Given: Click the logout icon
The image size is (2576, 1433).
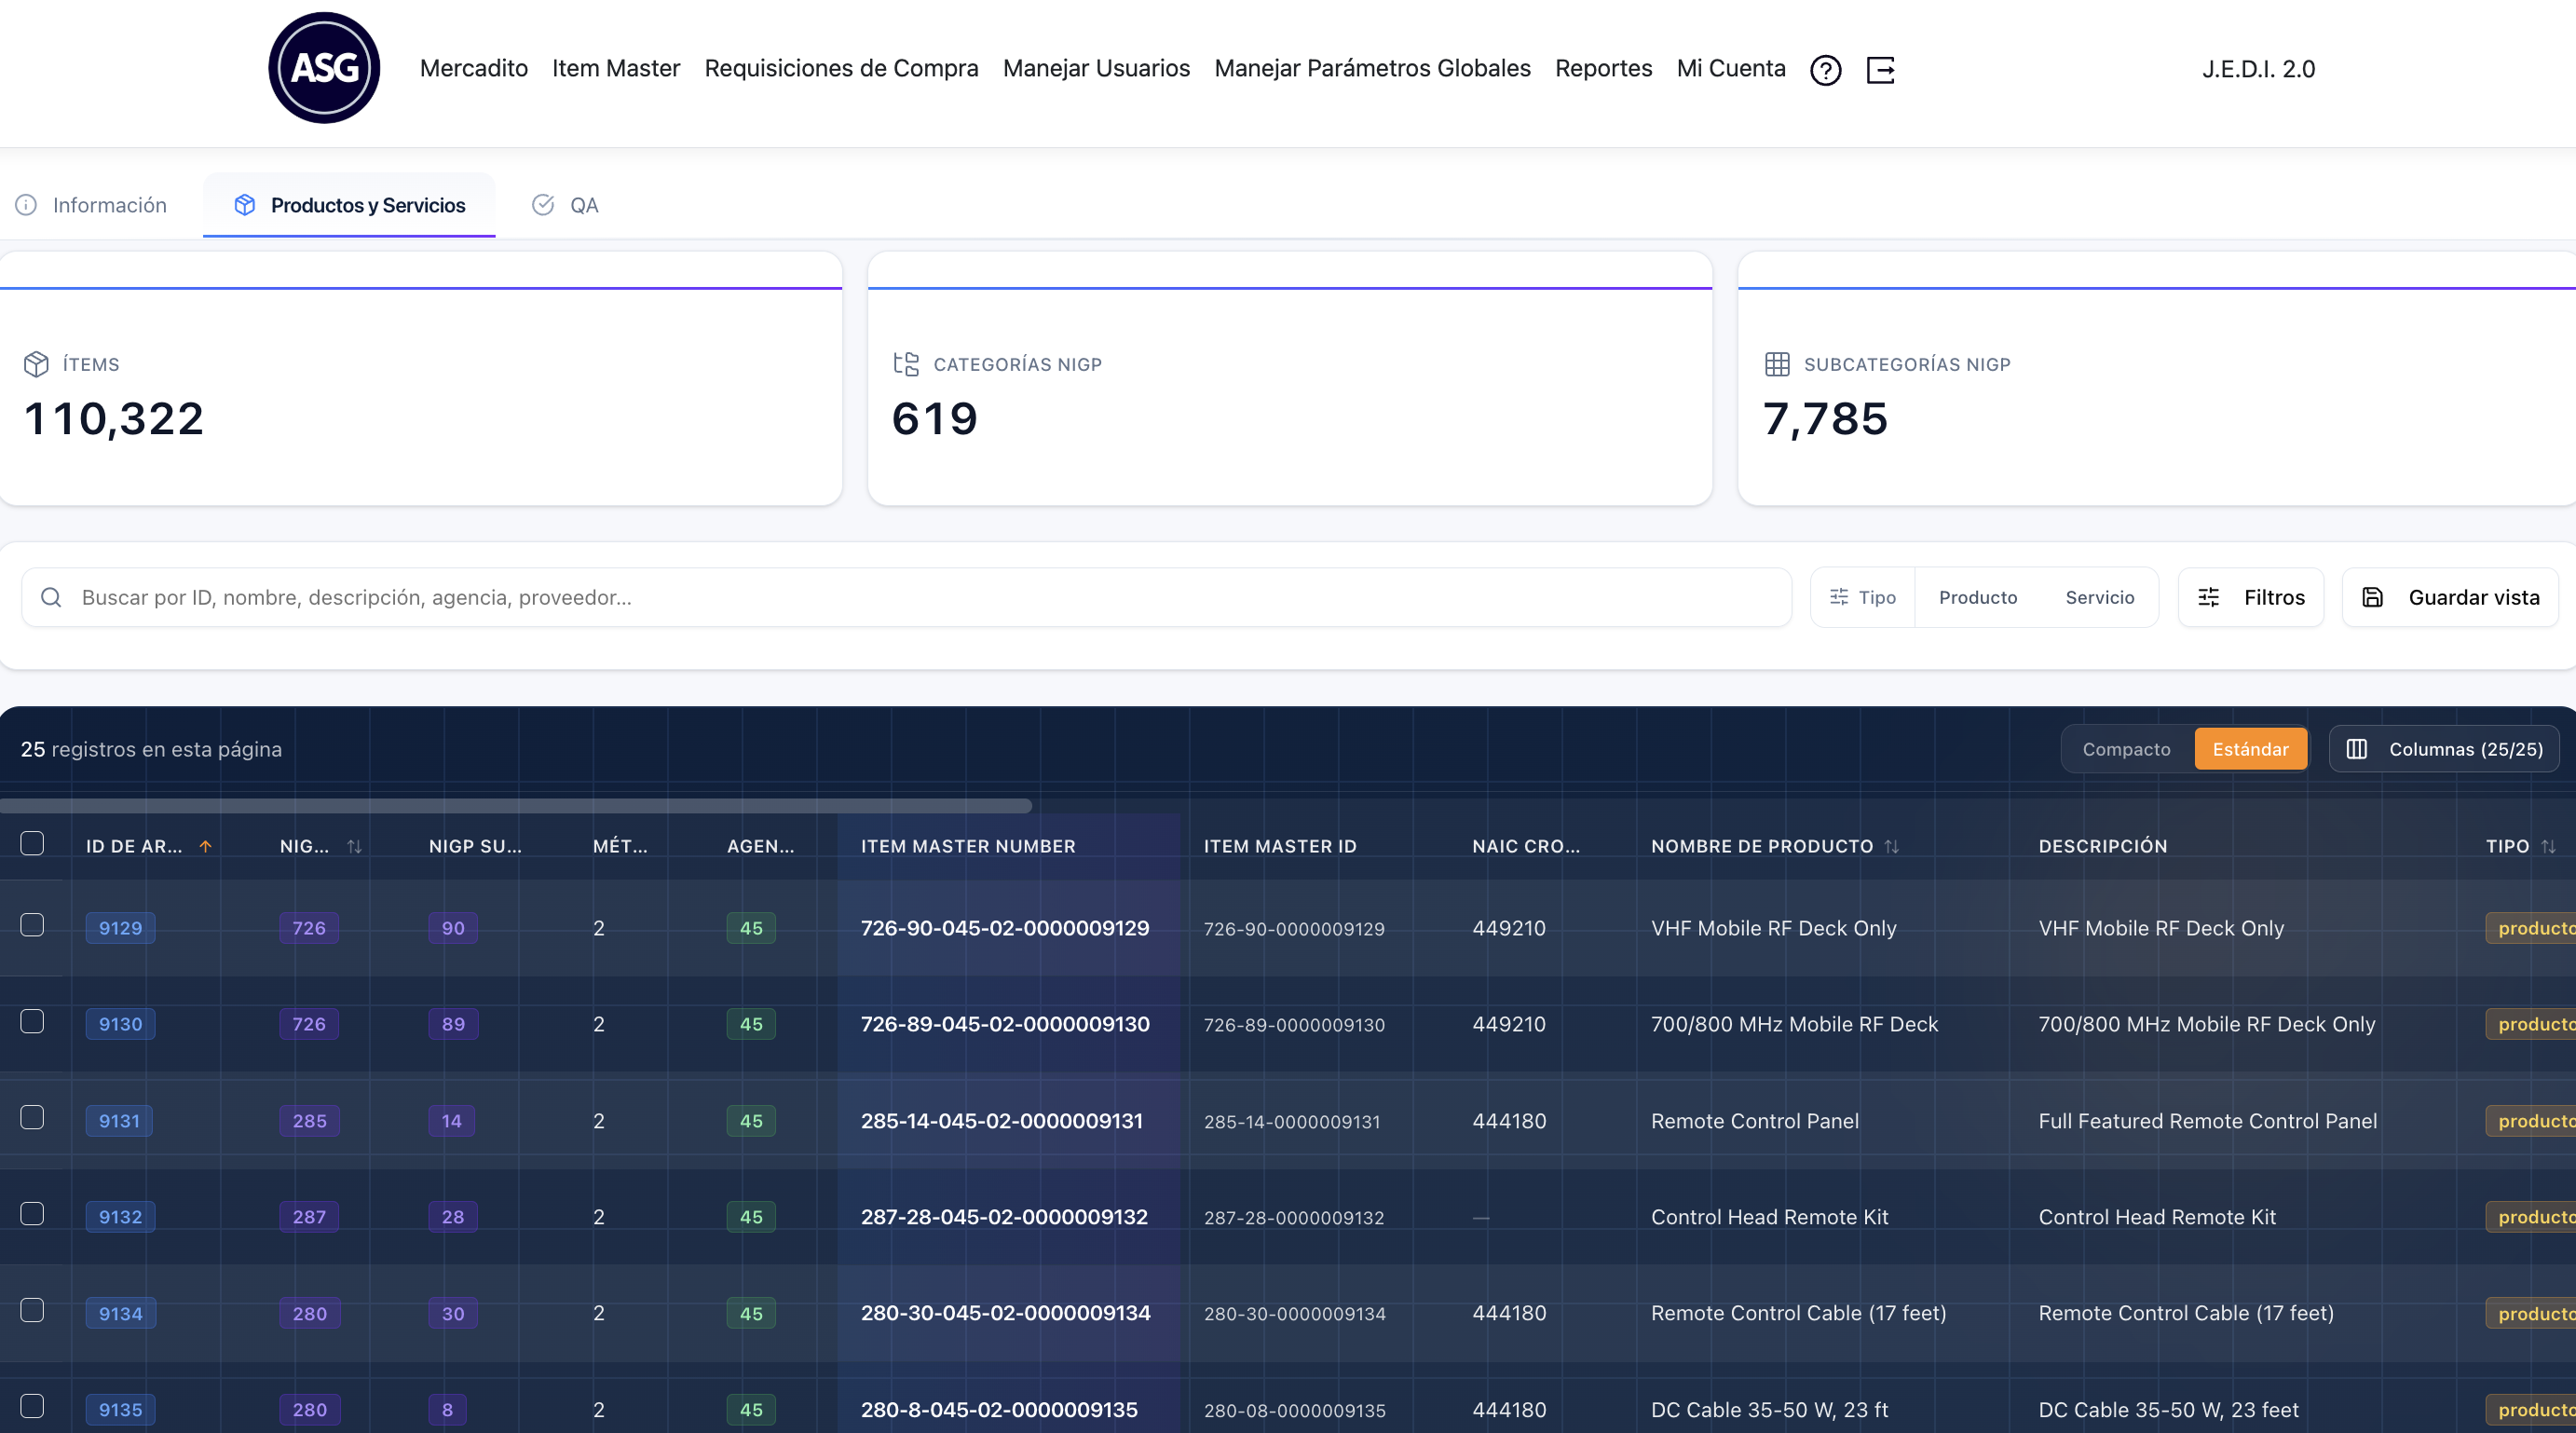Looking at the screenshot, I should pyautogui.click(x=1880, y=70).
